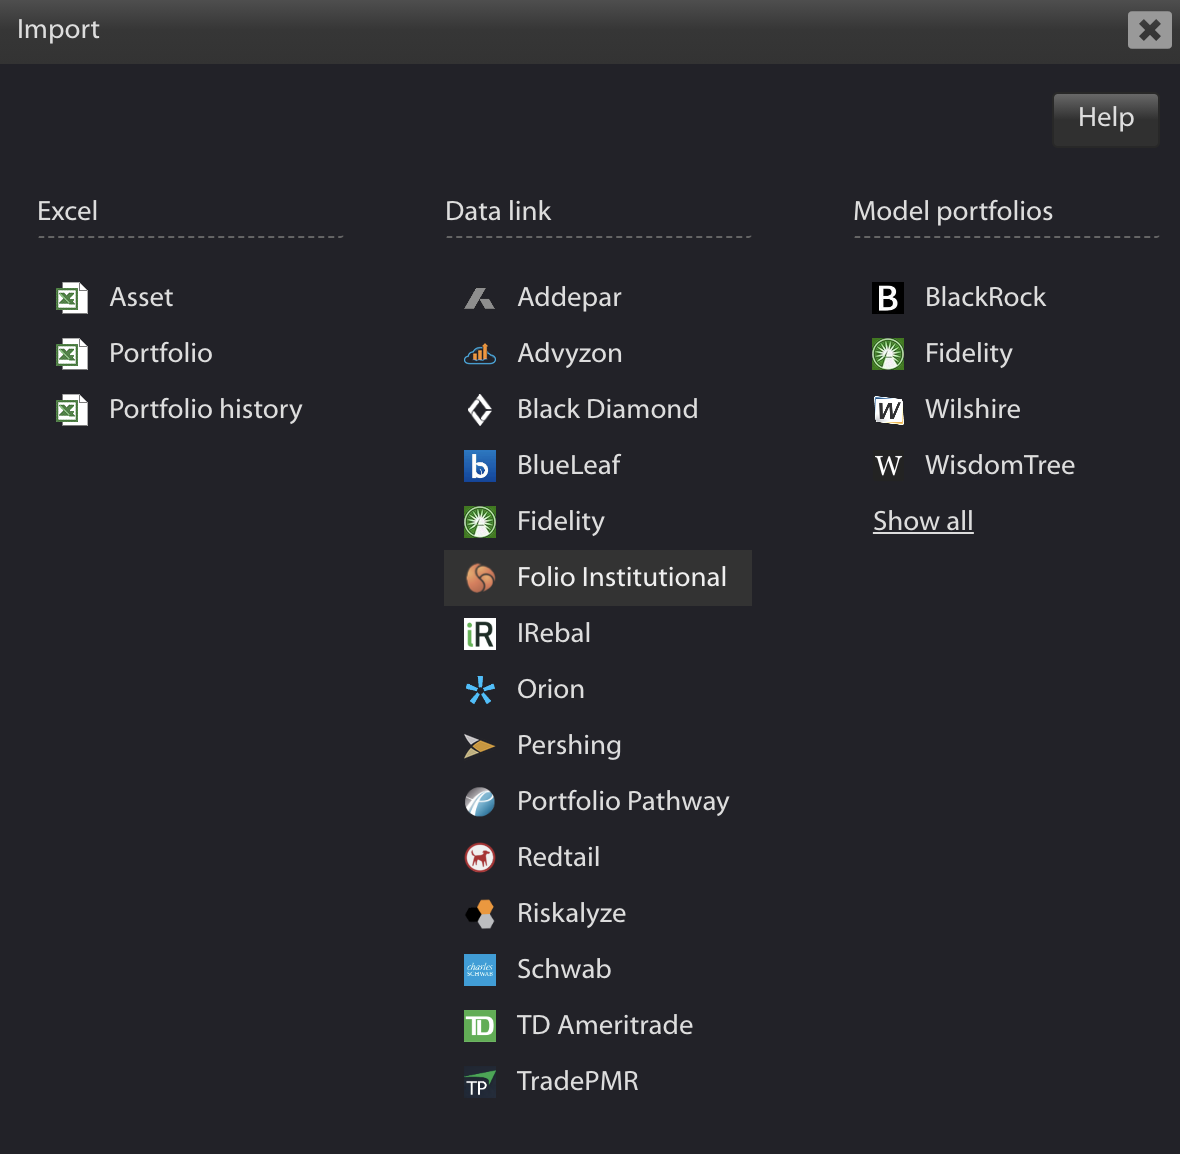Select Addepar data link
The width and height of the screenshot is (1180, 1154).
[569, 297]
